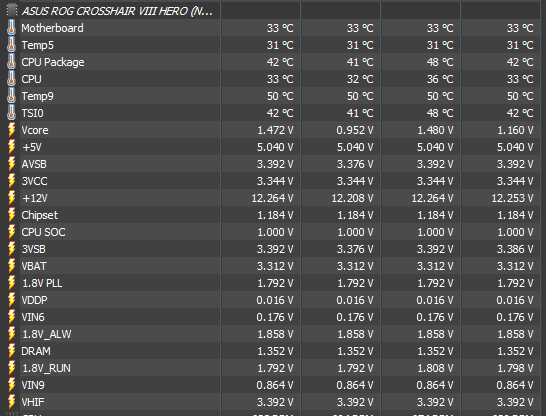Click the lightning bolt icon beside 1.8V PLL
Viewport: 546px width, 416px height.
point(11,283)
